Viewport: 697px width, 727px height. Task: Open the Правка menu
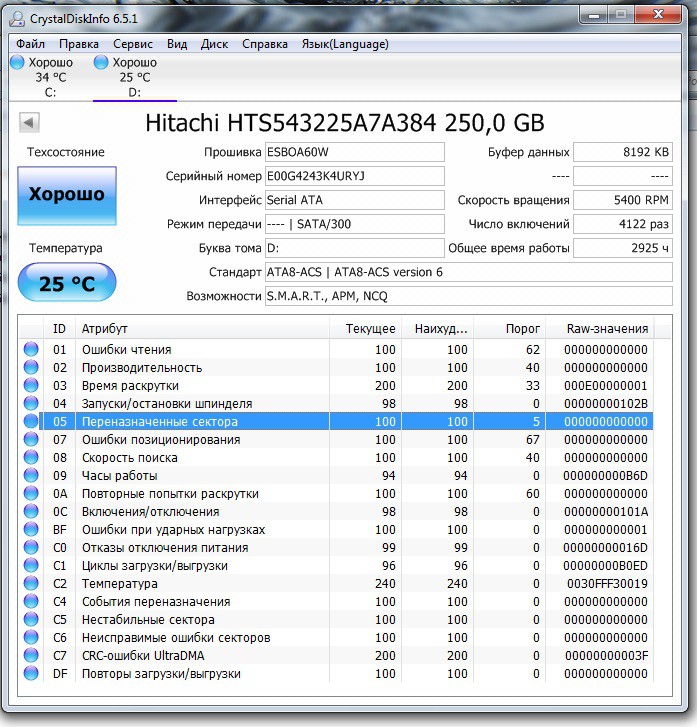click(x=79, y=44)
